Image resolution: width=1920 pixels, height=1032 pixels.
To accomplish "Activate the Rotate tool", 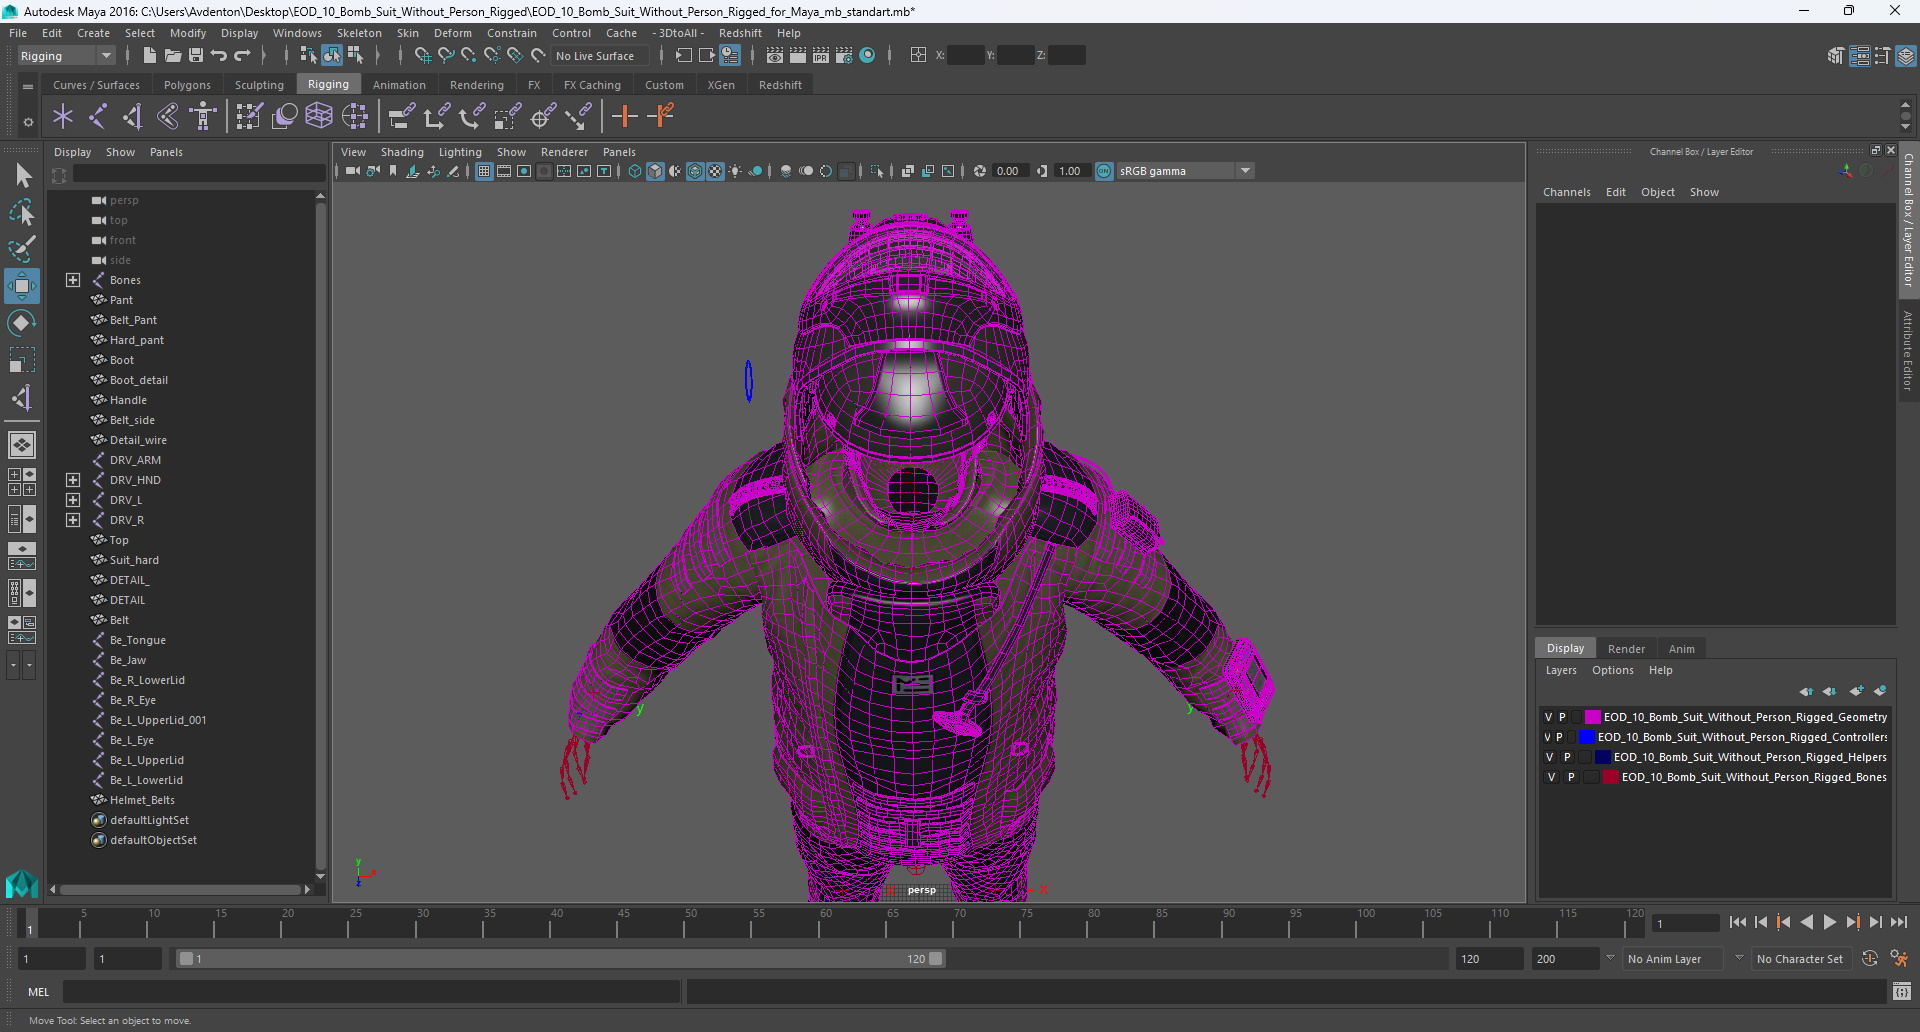I will click(x=22, y=323).
